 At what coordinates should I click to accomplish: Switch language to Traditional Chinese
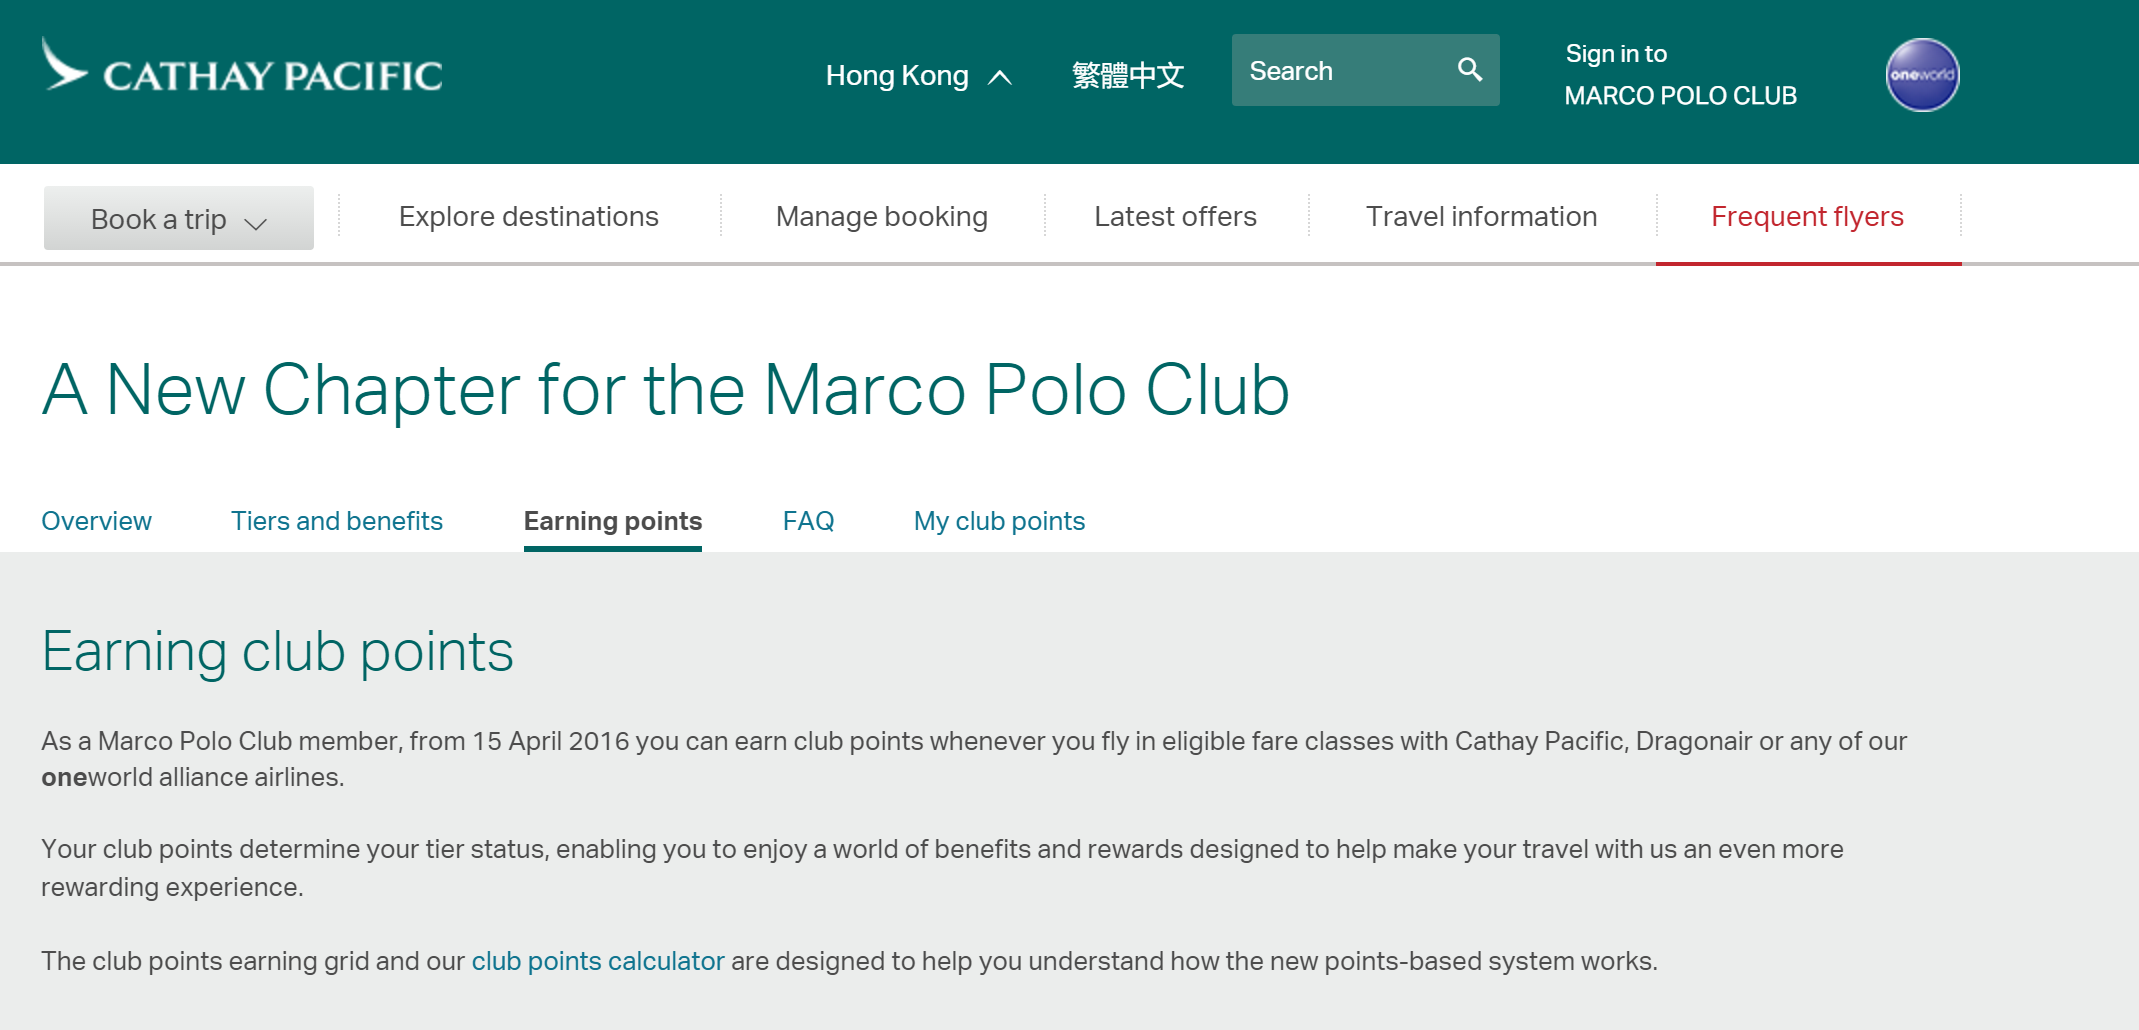click(1128, 76)
